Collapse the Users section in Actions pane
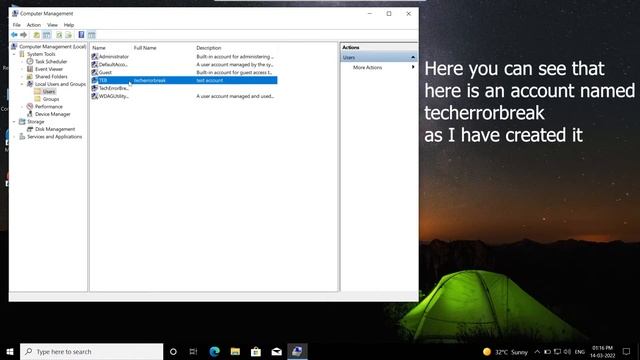This screenshot has height=360, width=640. tap(413, 58)
